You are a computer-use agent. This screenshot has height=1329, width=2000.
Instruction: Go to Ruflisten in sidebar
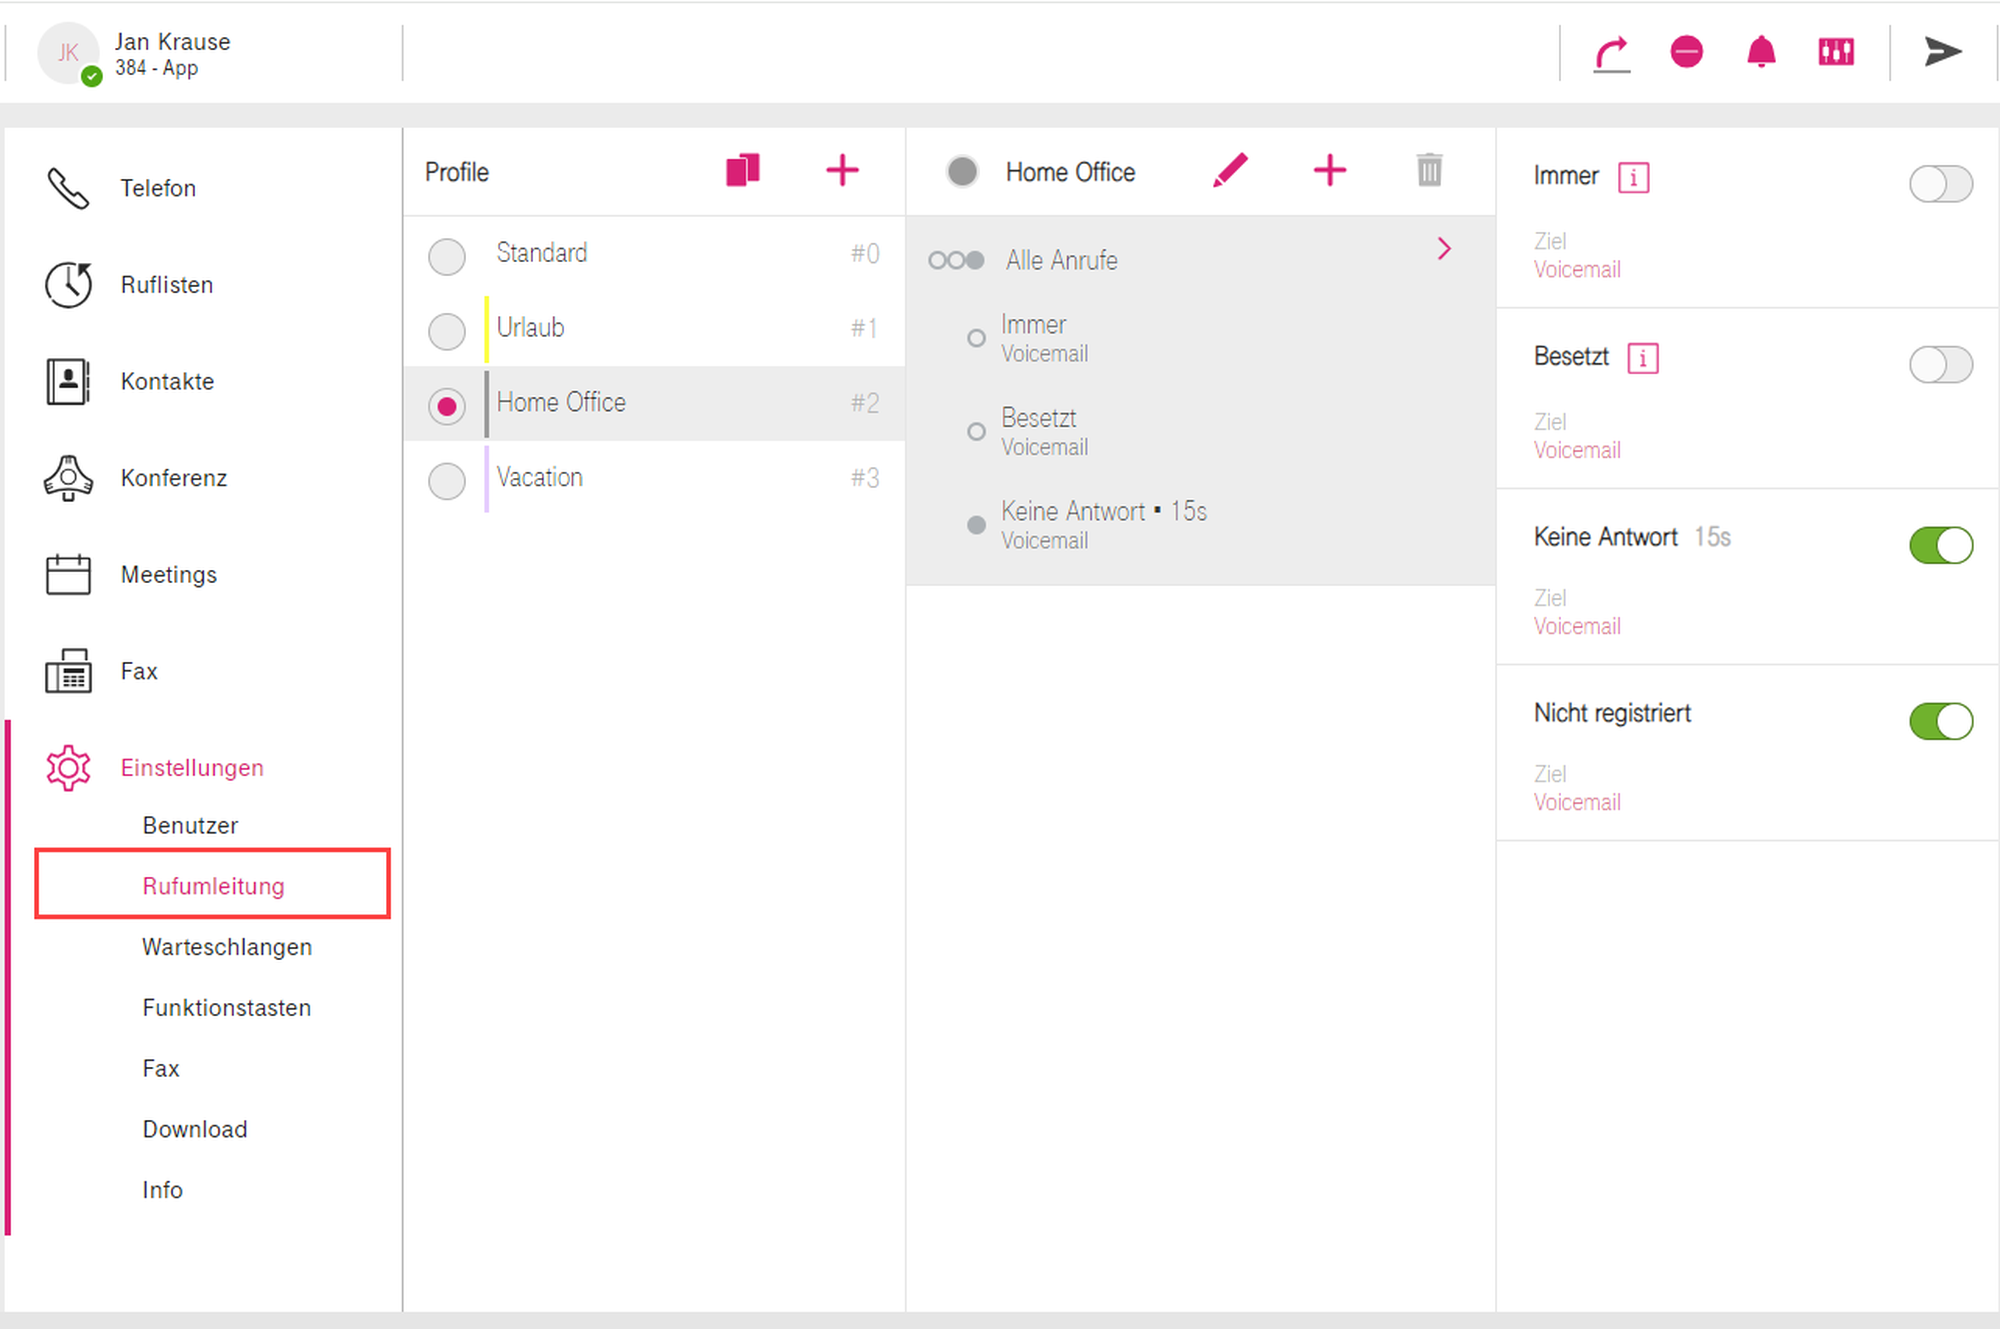tap(166, 285)
